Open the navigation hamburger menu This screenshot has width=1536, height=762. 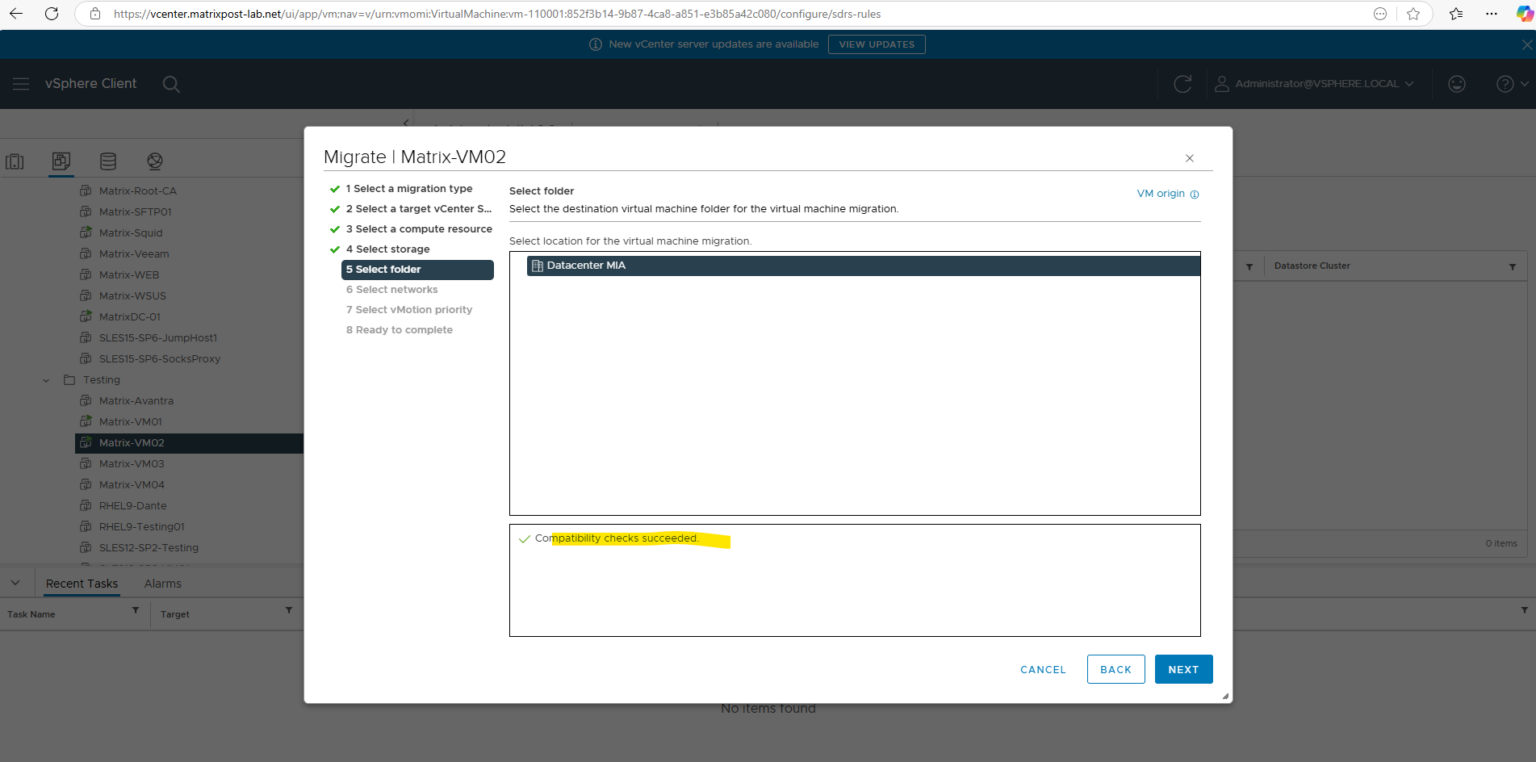21,84
